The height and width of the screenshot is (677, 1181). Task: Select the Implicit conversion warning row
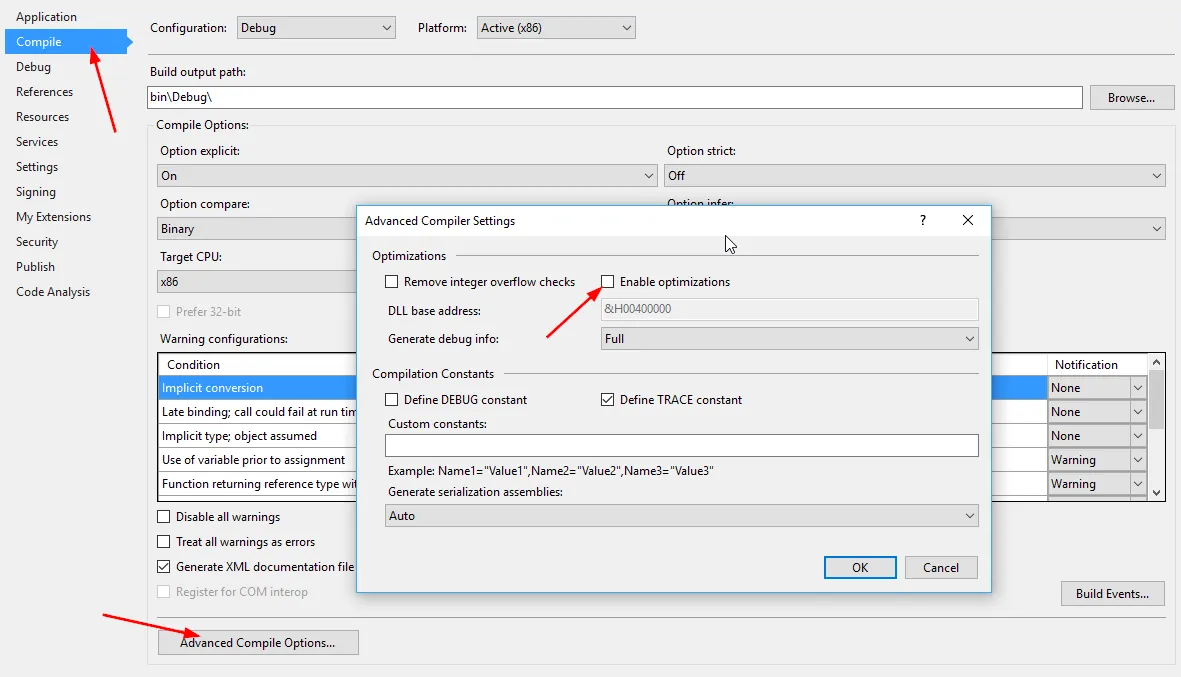(257, 388)
